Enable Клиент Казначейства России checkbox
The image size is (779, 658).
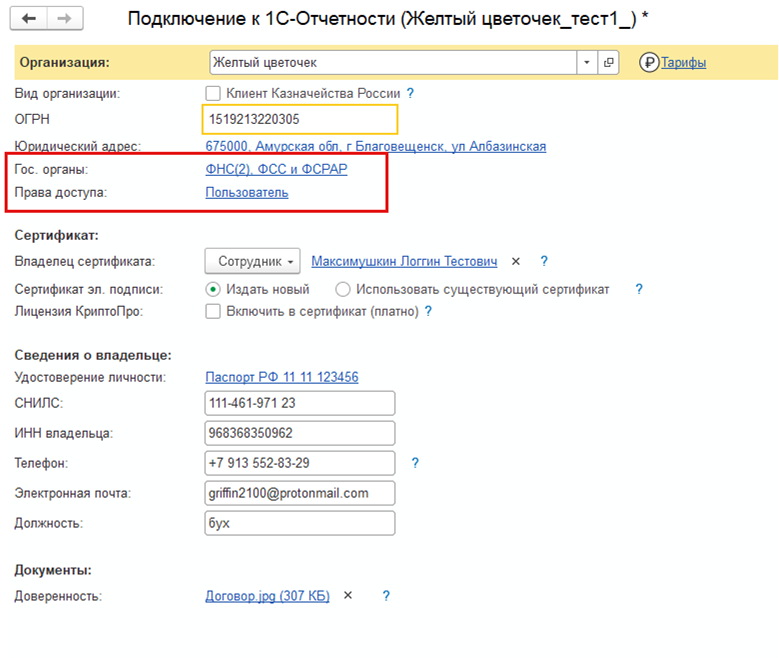point(213,93)
